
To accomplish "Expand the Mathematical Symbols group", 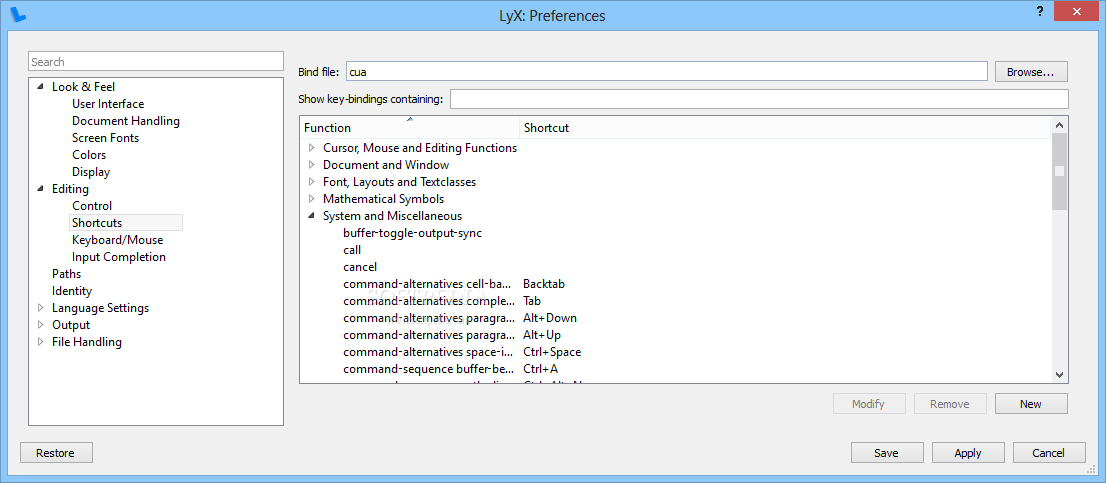I will 311,199.
